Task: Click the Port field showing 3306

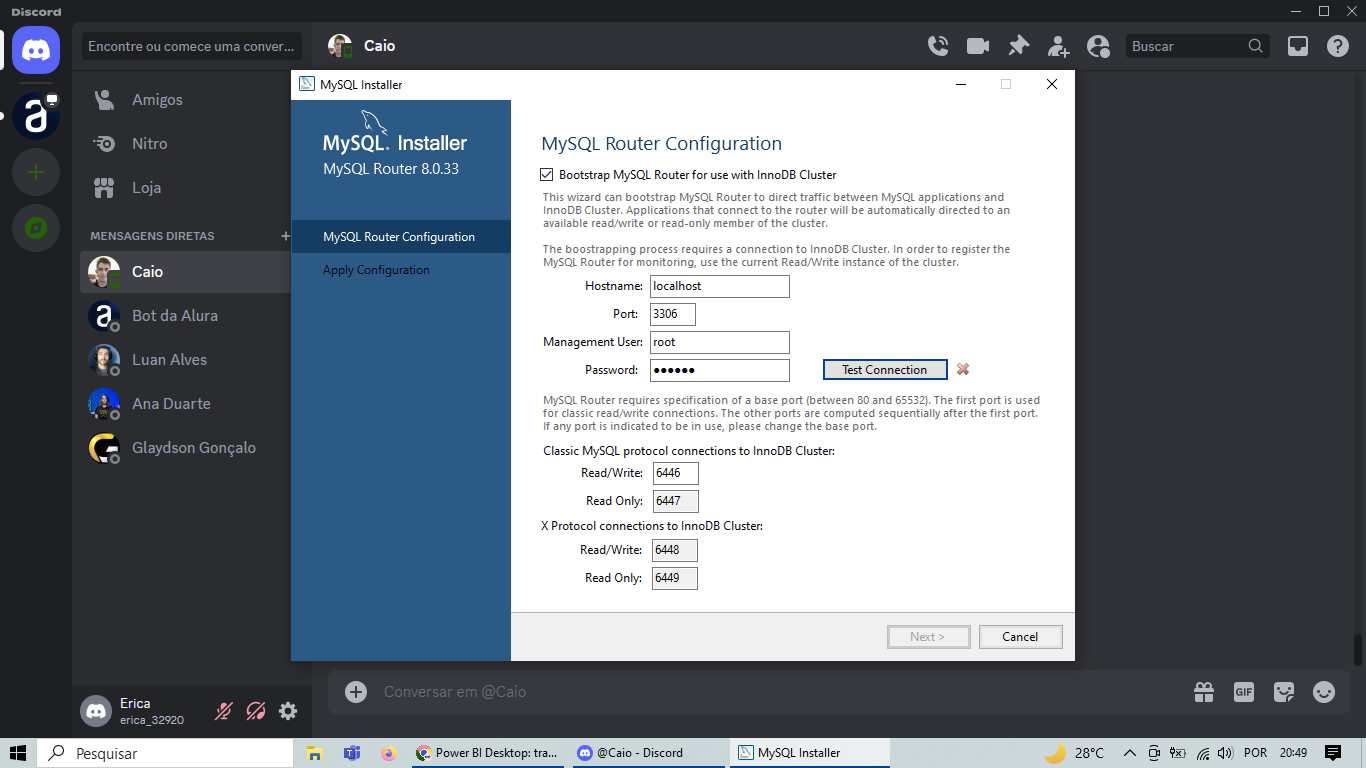Action: click(673, 314)
